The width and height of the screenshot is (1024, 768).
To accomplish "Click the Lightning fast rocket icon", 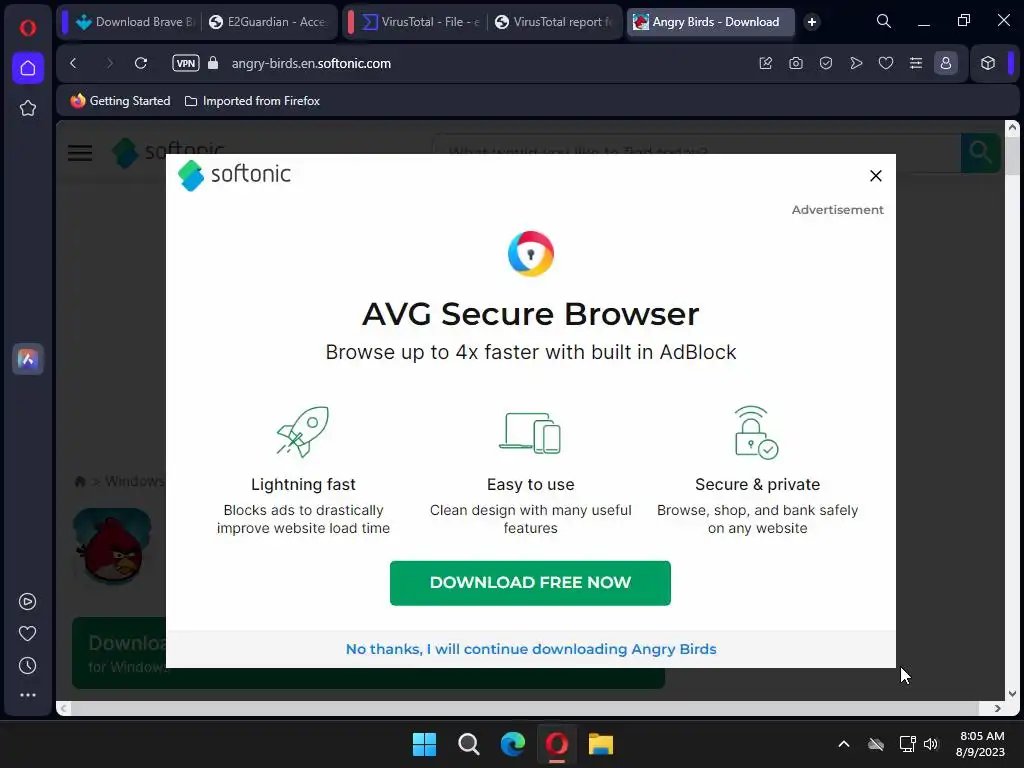I will pos(303,432).
